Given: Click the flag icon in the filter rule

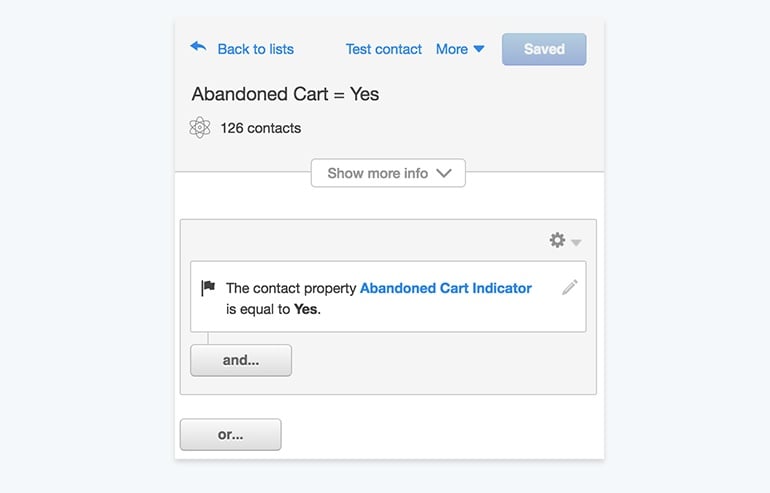Looking at the screenshot, I should 208,287.
